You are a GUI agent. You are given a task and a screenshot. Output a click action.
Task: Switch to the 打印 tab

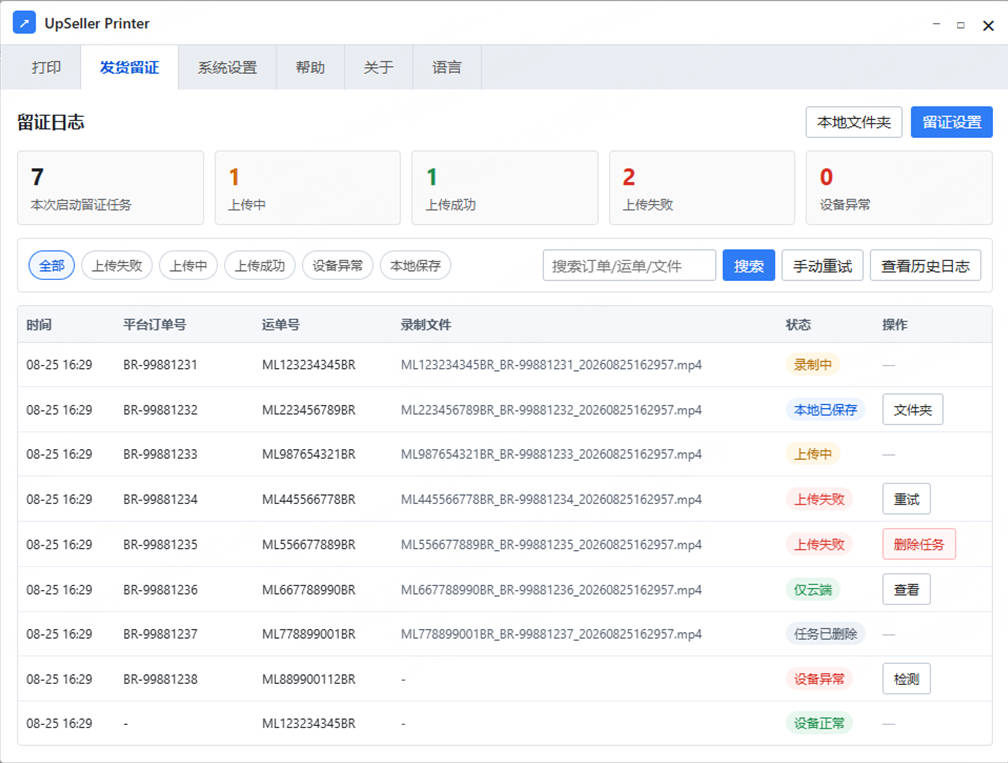click(x=46, y=67)
